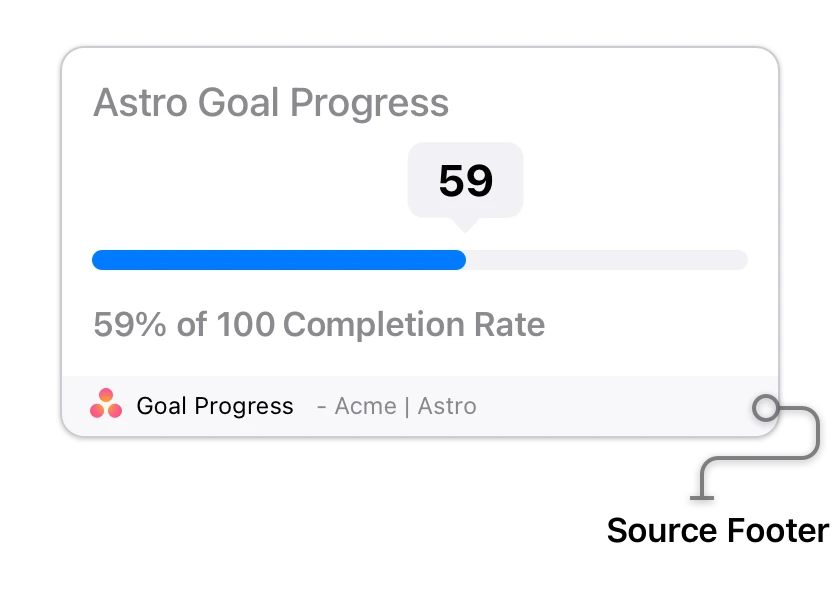This screenshot has width=840, height=598.
Task: Select the Astro Goal Progress card title
Action: (x=271, y=102)
